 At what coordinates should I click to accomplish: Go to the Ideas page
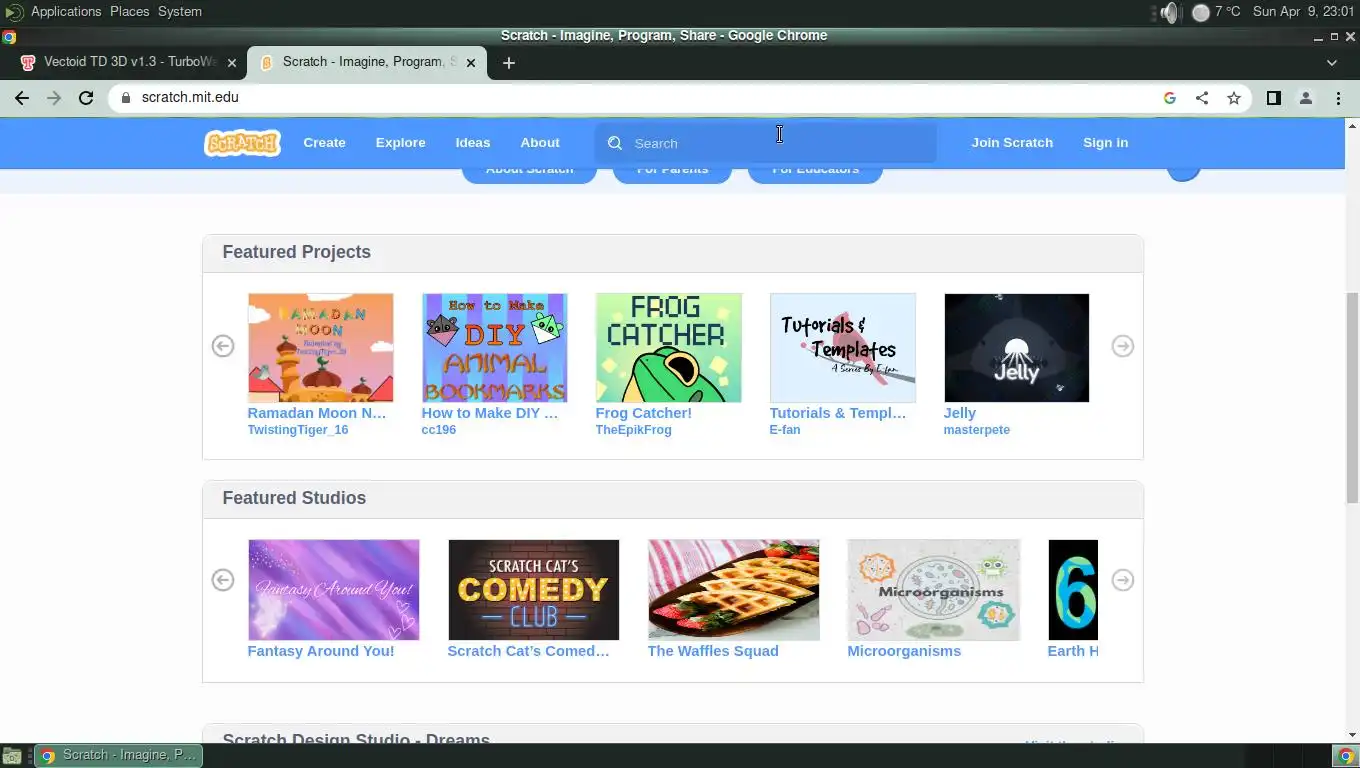tap(473, 143)
